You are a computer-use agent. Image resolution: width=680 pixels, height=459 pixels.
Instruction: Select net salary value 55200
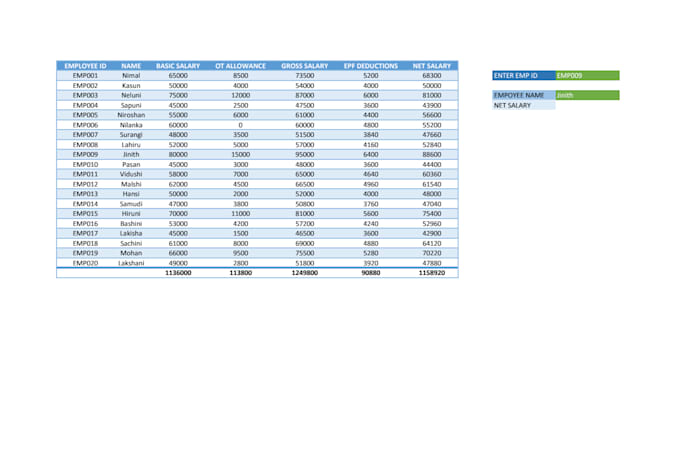click(x=432, y=125)
